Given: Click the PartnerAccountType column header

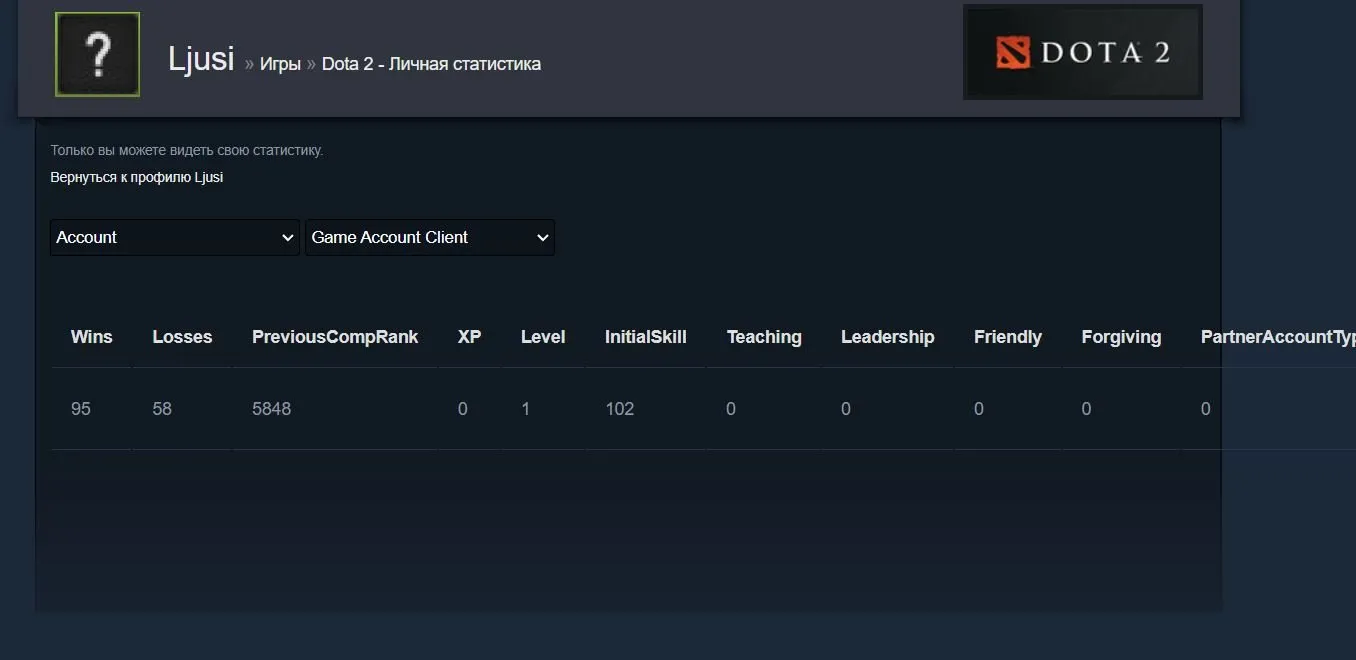Looking at the screenshot, I should tap(1278, 337).
